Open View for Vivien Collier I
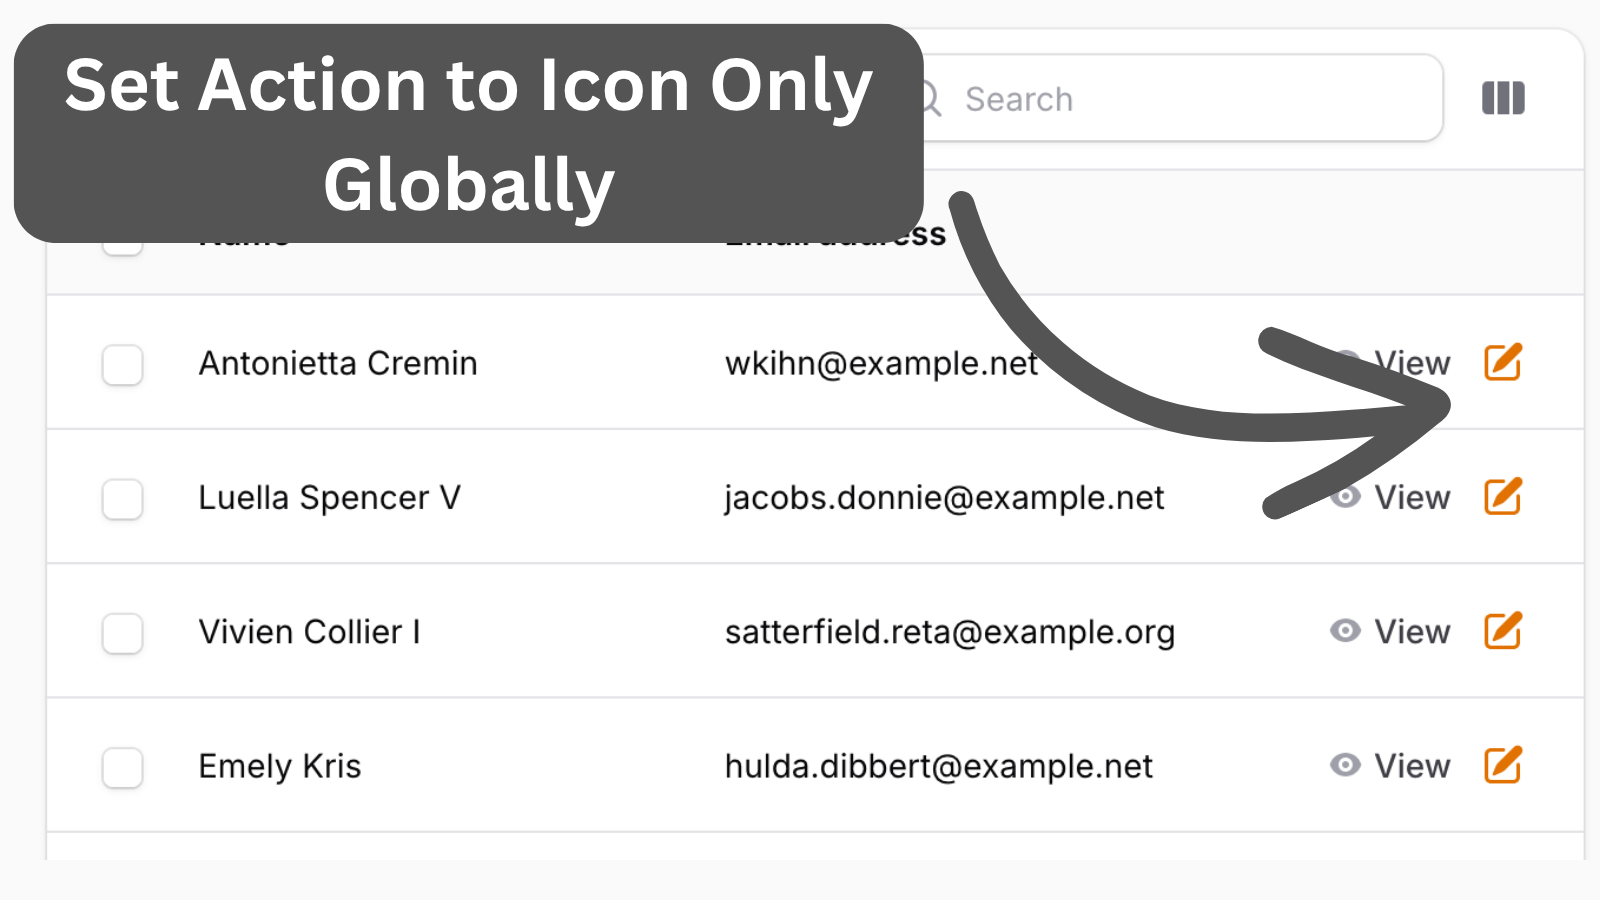 coord(1412,631)
